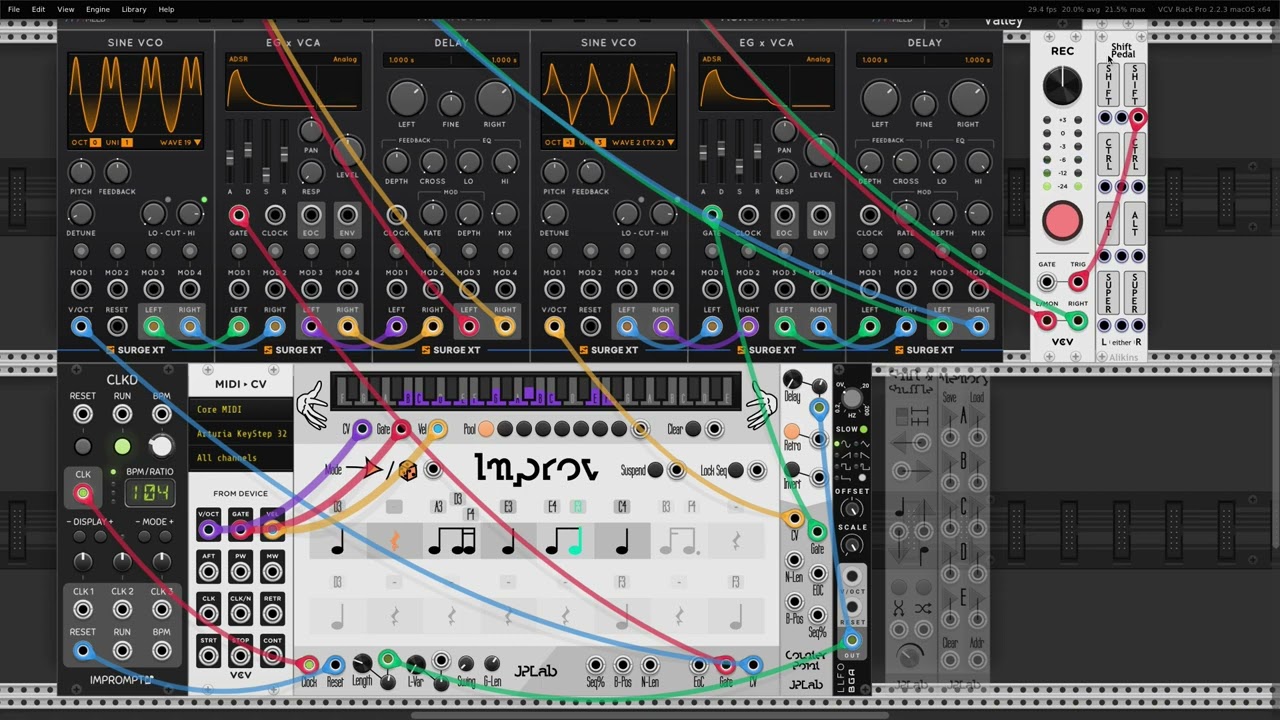The width and height of the screenshot is (1280, 720).
Task: Click the STRT port on MIDI-CV
Action: point(208,655)
